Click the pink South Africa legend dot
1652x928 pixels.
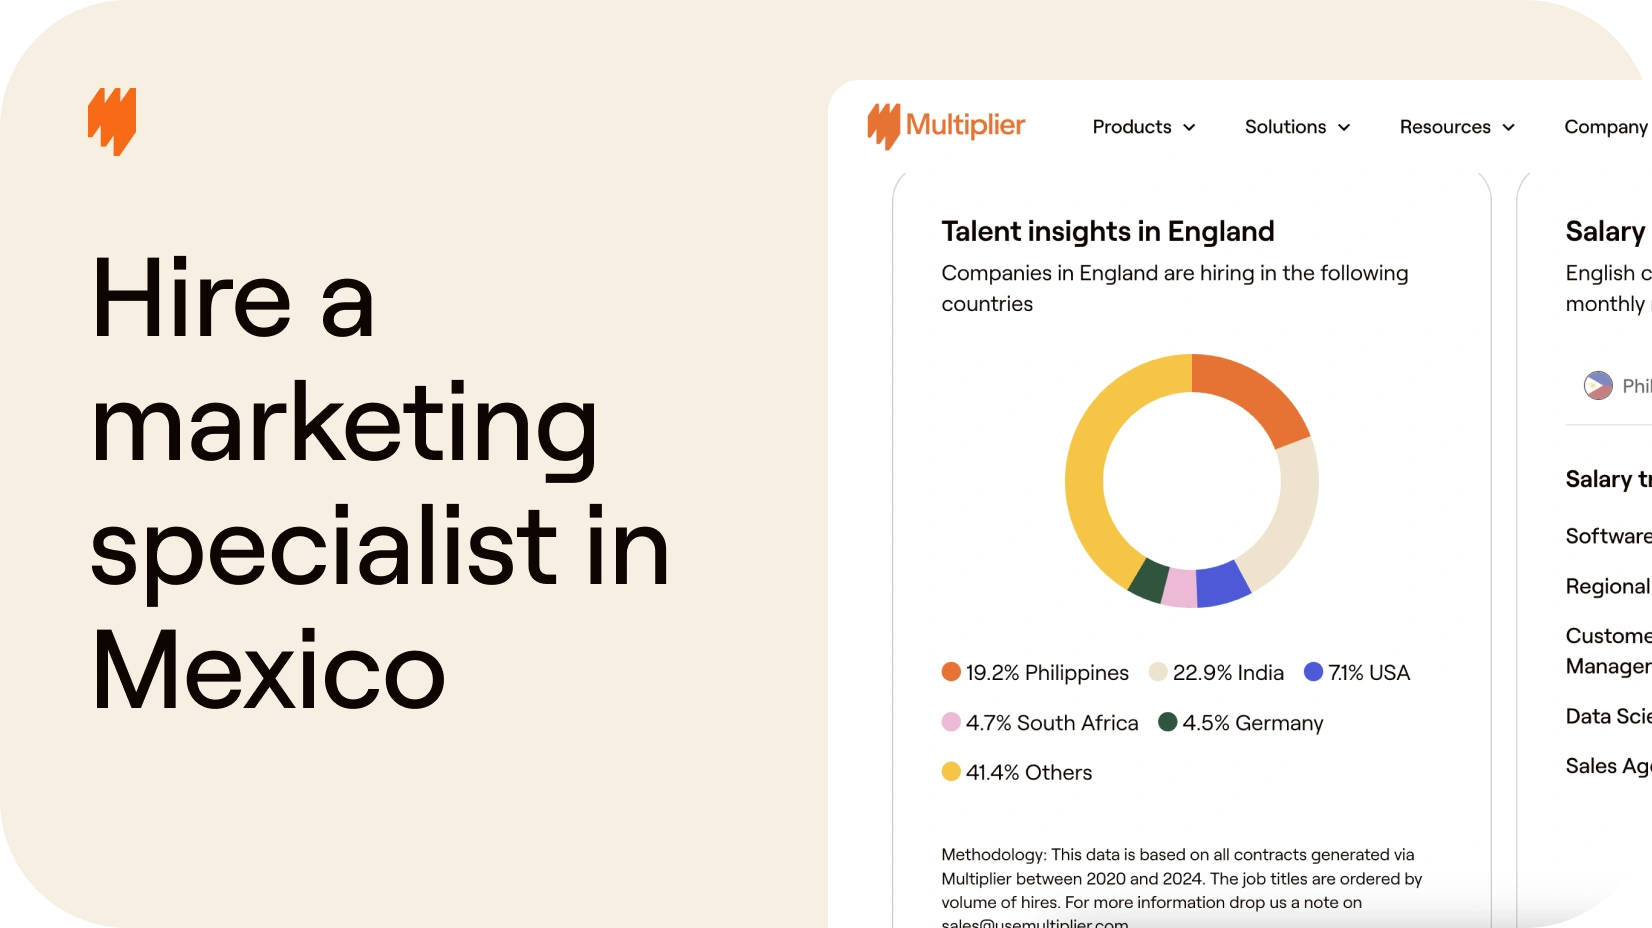click(x=951, y=722)
